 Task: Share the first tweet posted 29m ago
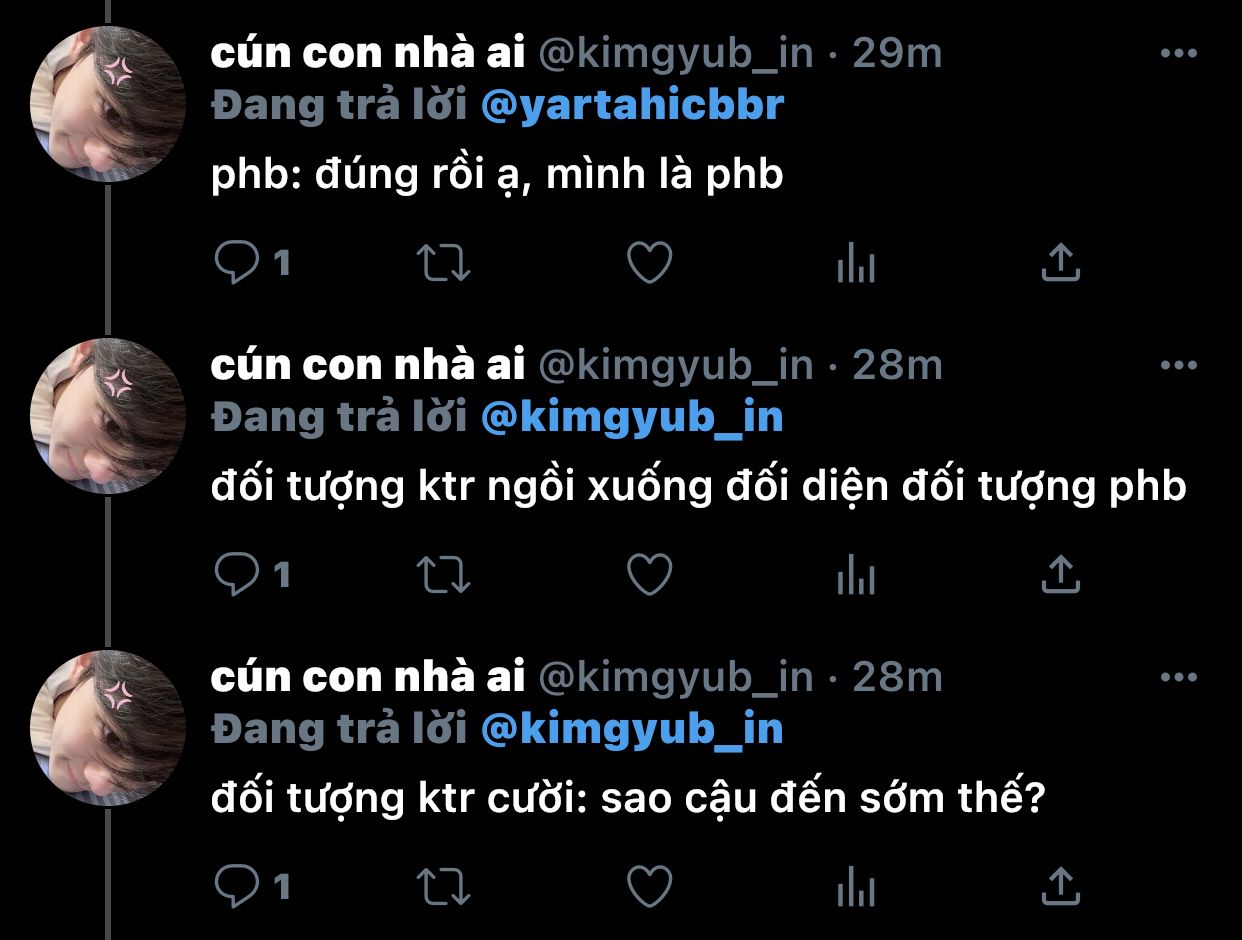tap(1061, 263)
